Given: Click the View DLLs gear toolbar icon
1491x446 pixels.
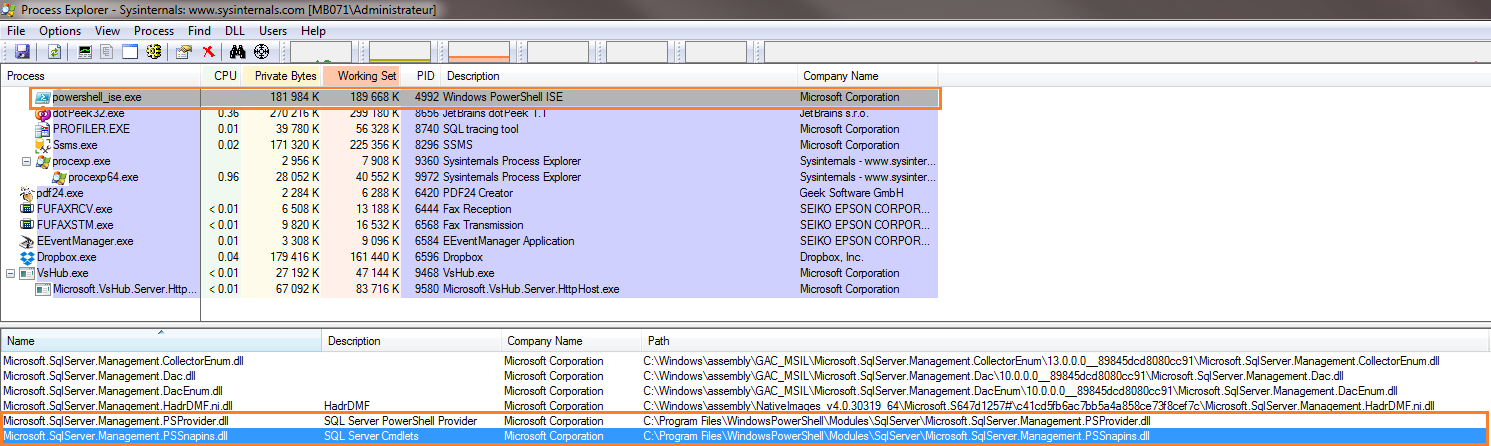Looking at the screenshot, I should 153,51.
